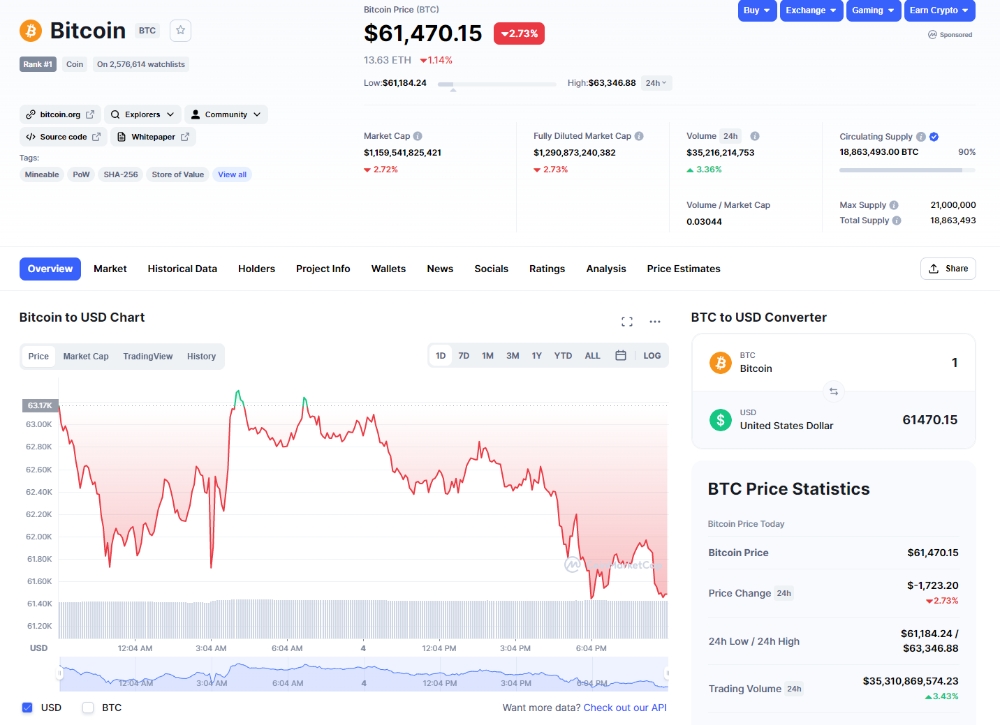
Task: Click the orange Bitcoin logo beside the title
Action: [31, 31]
